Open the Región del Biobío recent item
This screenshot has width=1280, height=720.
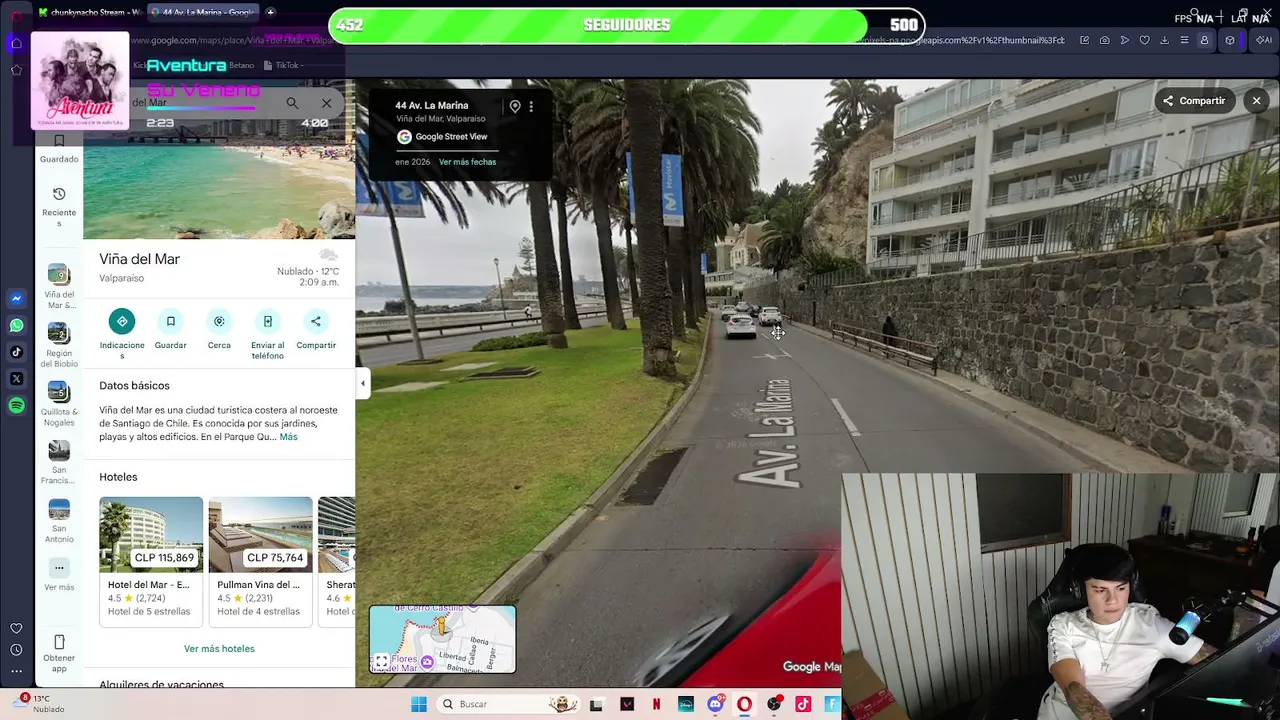click(x=59, y=345)
